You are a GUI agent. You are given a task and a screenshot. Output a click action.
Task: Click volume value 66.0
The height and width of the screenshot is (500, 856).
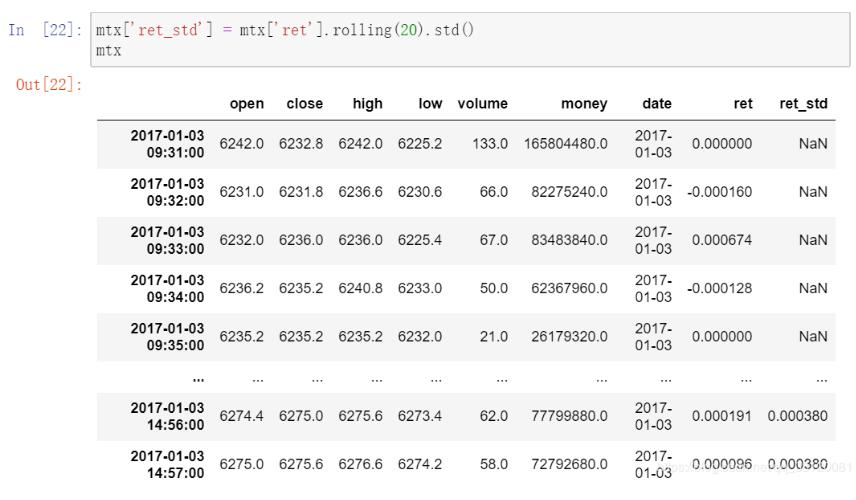point(494,192)
